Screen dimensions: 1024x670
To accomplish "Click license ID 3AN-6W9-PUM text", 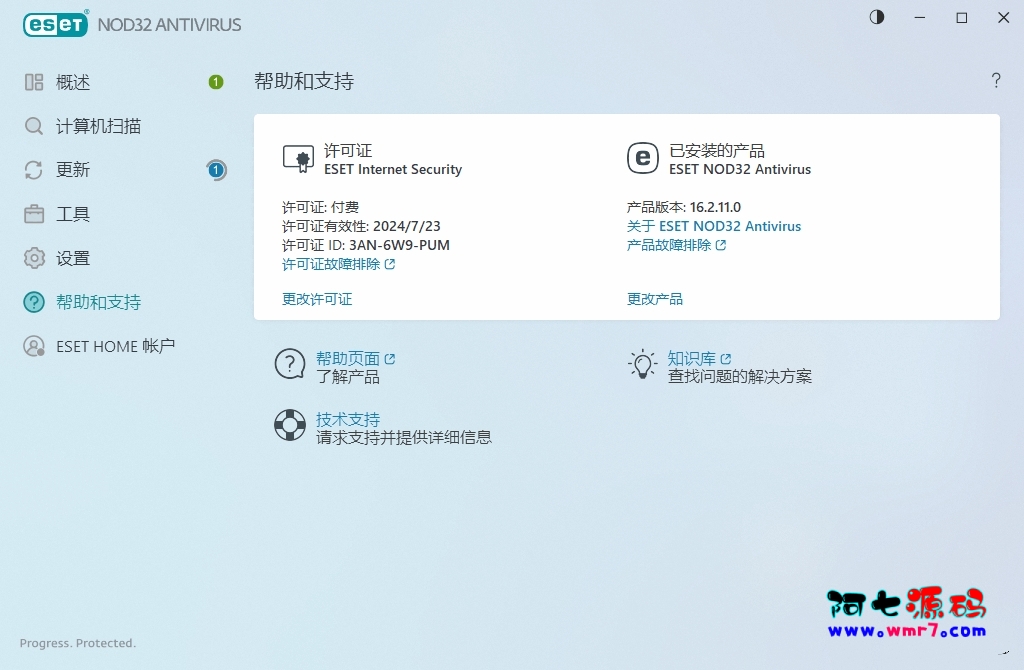I will 399,245.
